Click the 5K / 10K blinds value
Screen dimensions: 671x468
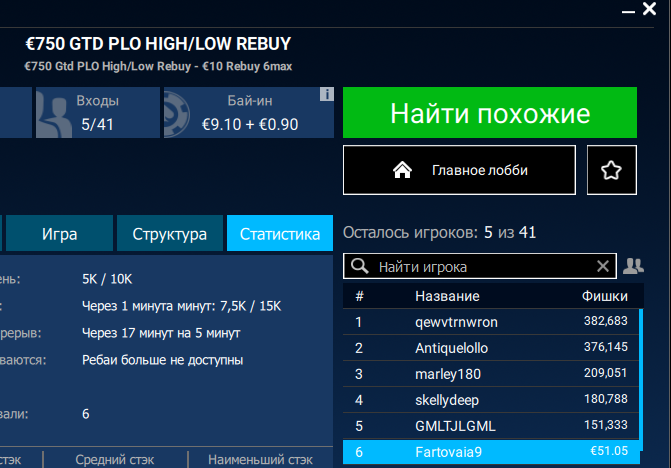[x=107, y=279]
